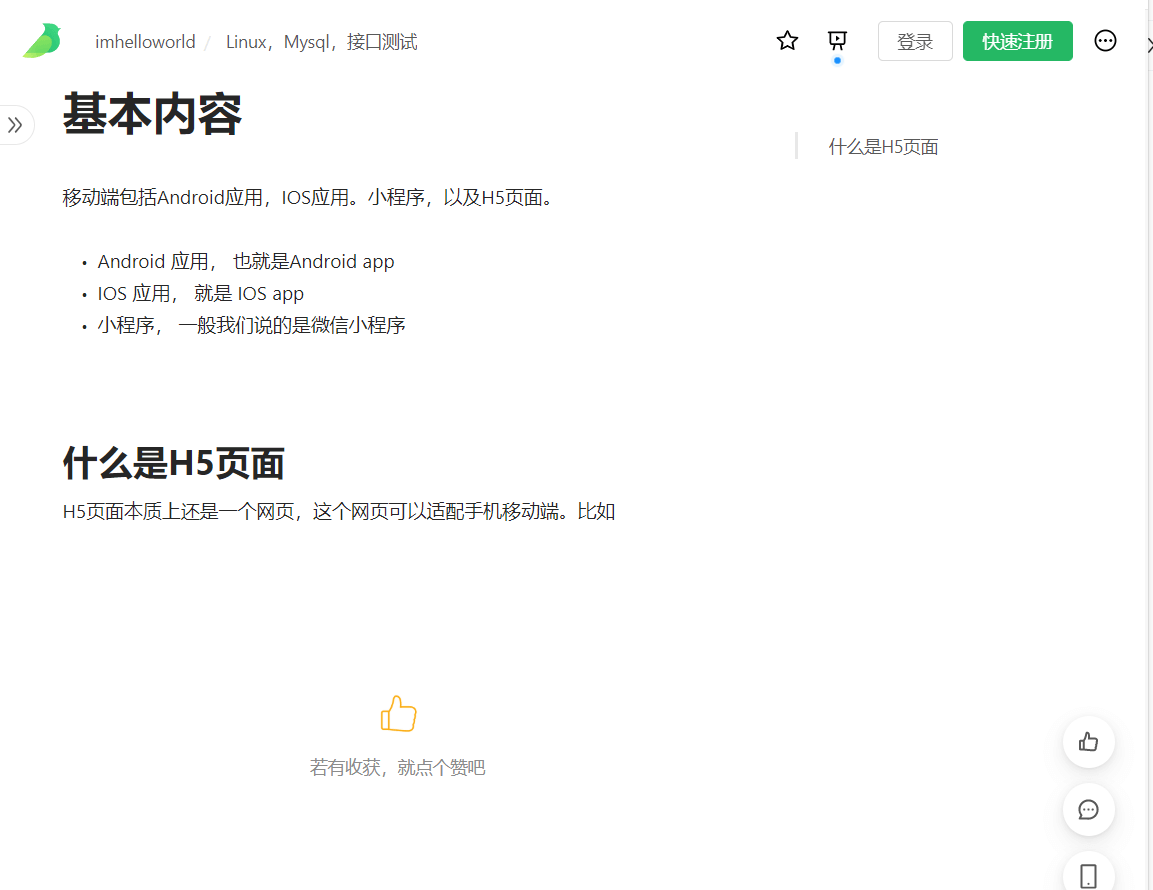The image size is (1153, 890).
Task: Click the green 快速注册 signup button
Action: coord(1017,41)
